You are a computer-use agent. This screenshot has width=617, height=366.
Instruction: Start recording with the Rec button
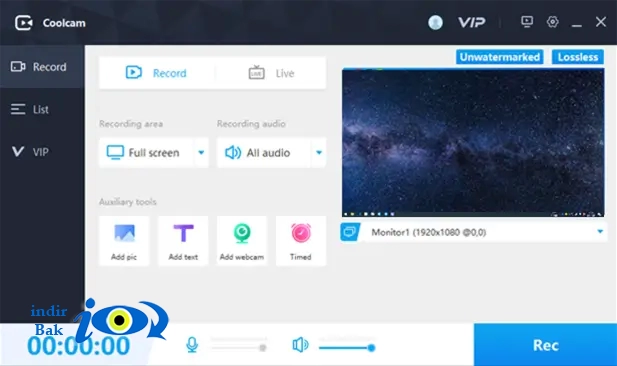click(545, 345)
